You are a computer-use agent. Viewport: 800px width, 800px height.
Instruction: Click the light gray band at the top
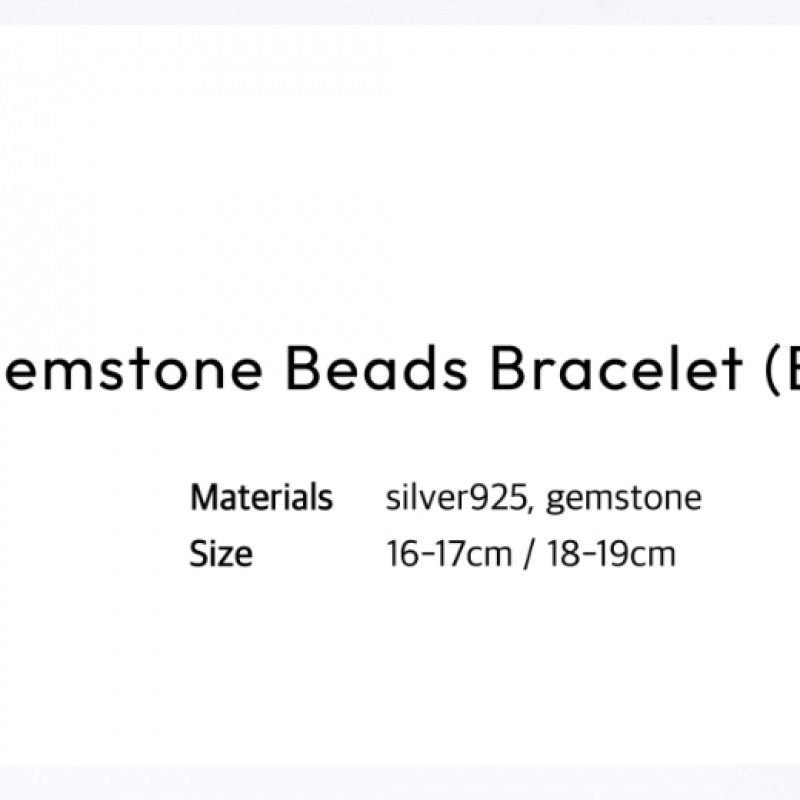[x=400, y=11]
